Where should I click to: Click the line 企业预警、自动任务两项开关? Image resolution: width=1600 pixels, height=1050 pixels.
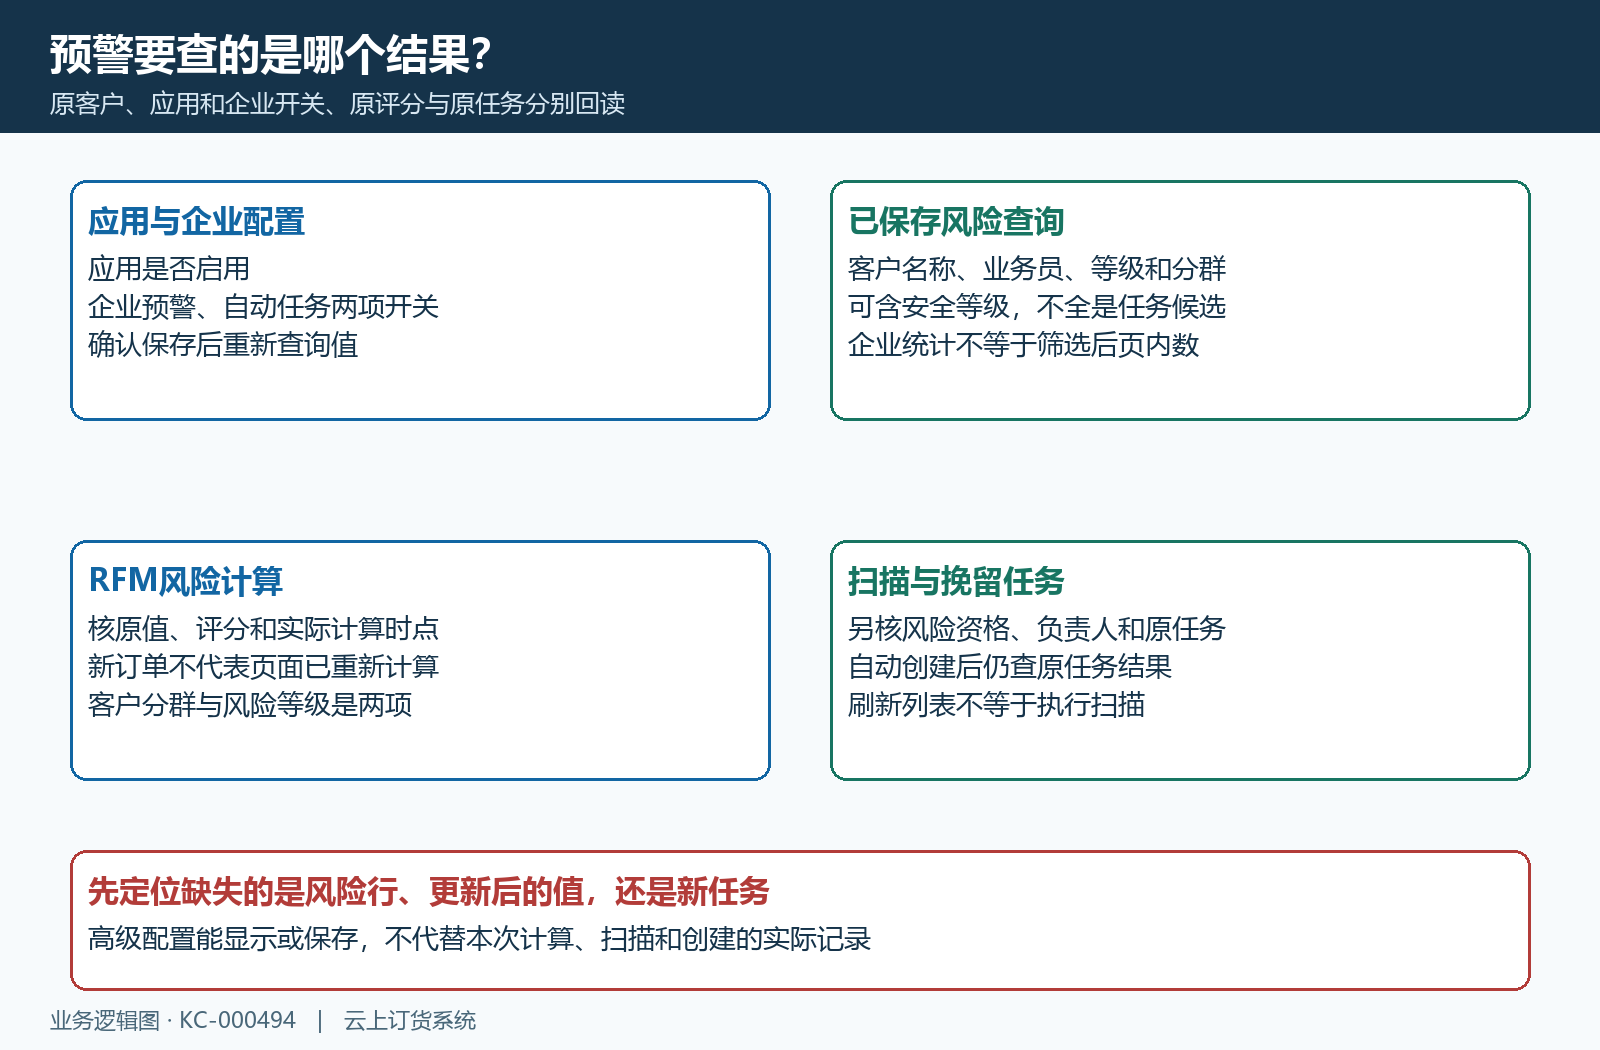coord(263,307)
